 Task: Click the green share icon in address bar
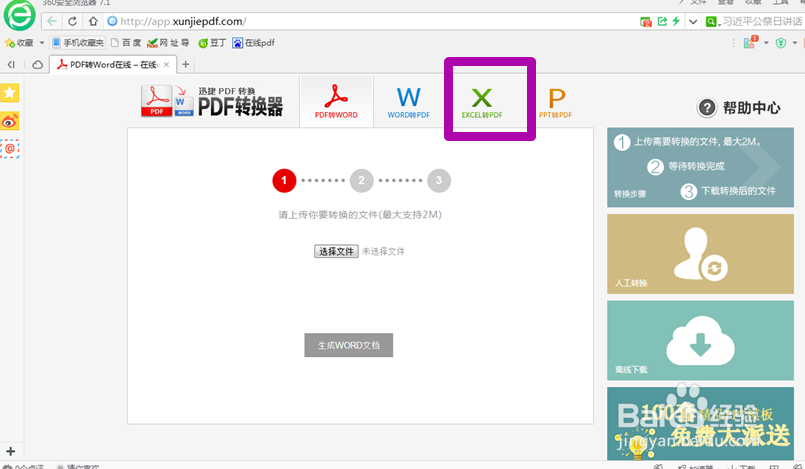[x=662, y=21]
